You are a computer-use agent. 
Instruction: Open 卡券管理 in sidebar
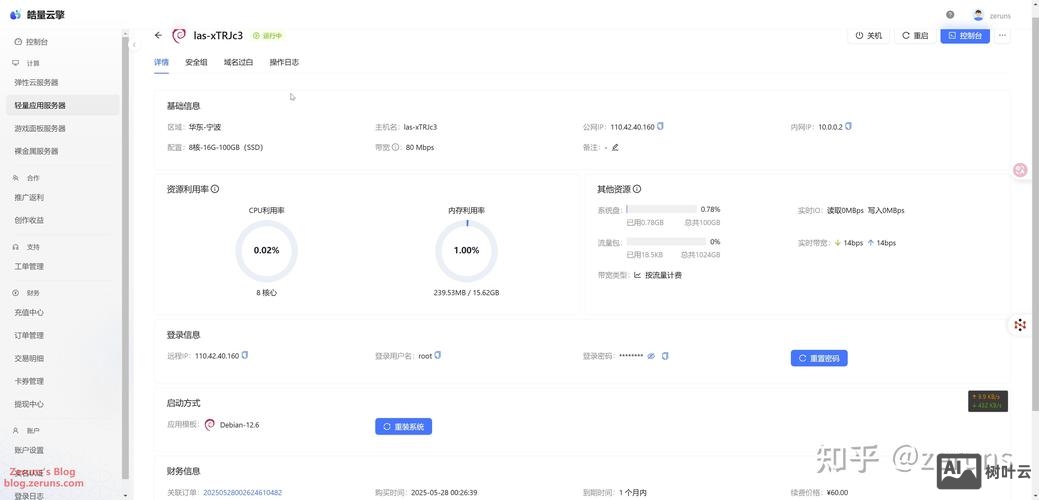[29, 381]
